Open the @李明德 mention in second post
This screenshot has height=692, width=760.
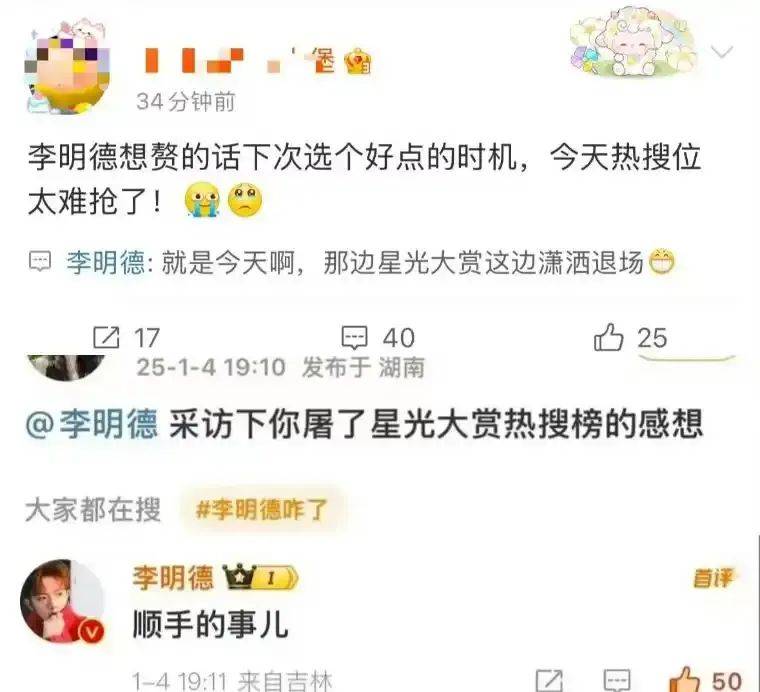[92, 424]
